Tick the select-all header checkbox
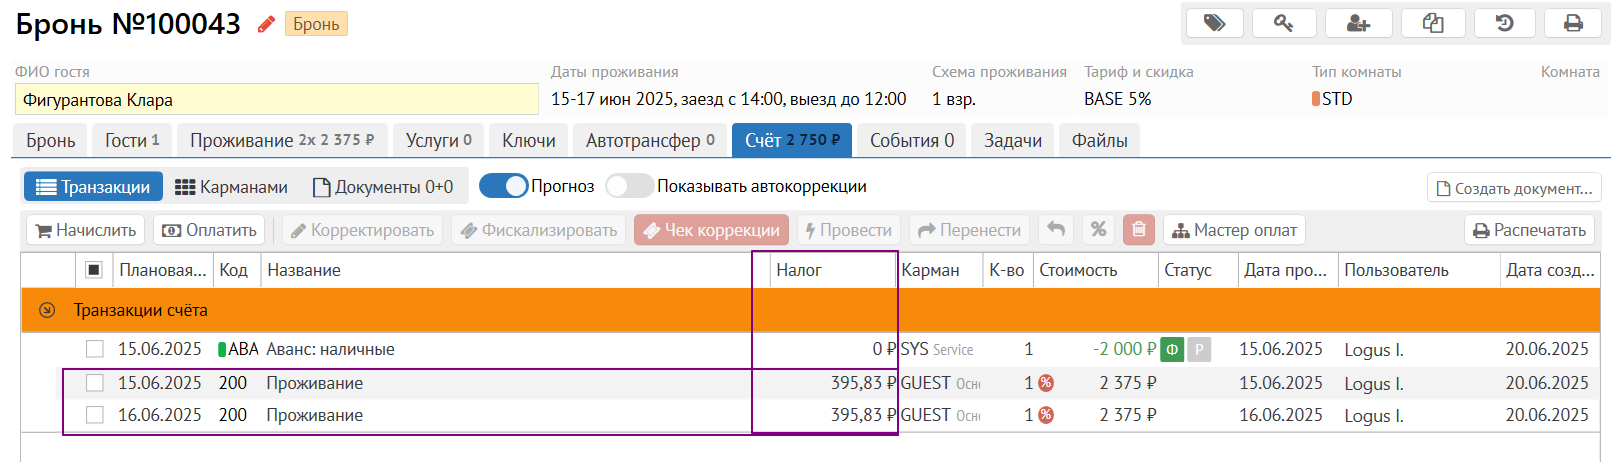The image size is (1619, 462). pos(94,270)
